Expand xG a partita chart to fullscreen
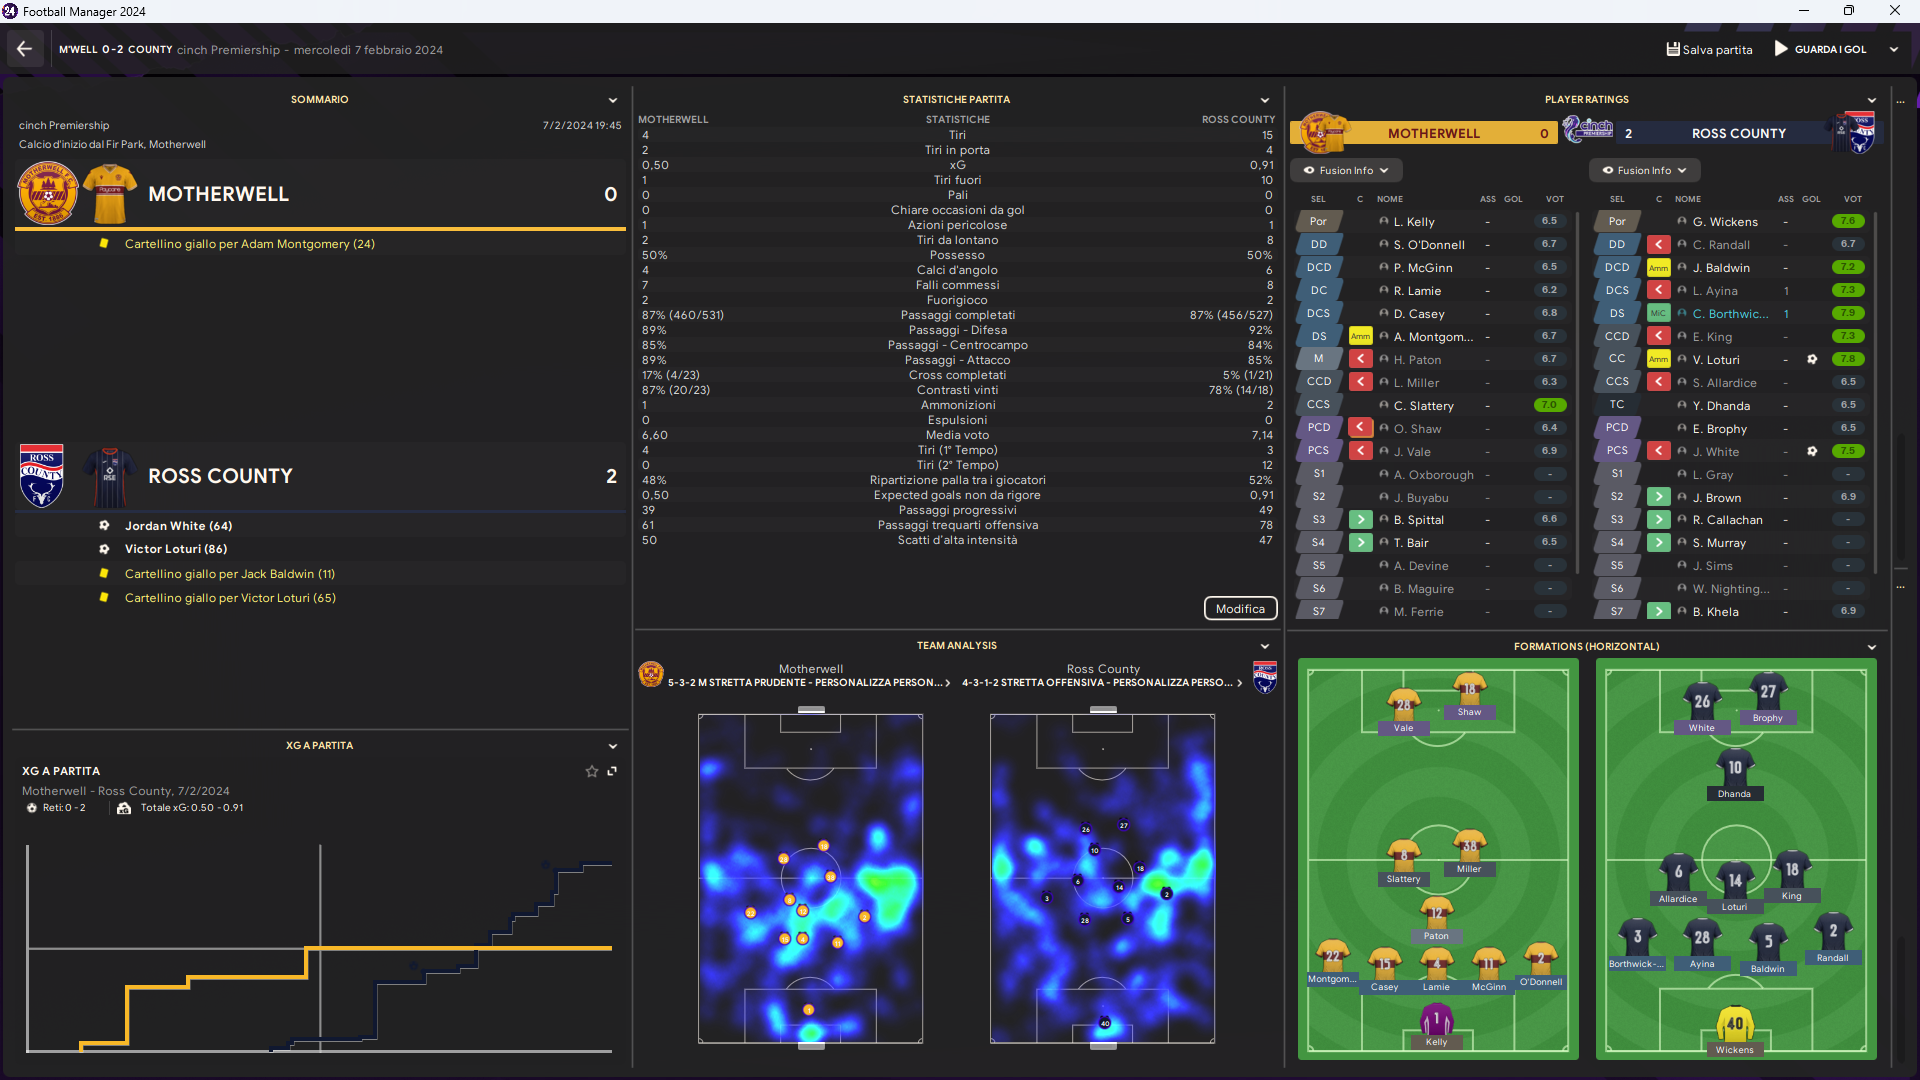This screenshot has height=1080, width=1920. click(x=612, y=771)
